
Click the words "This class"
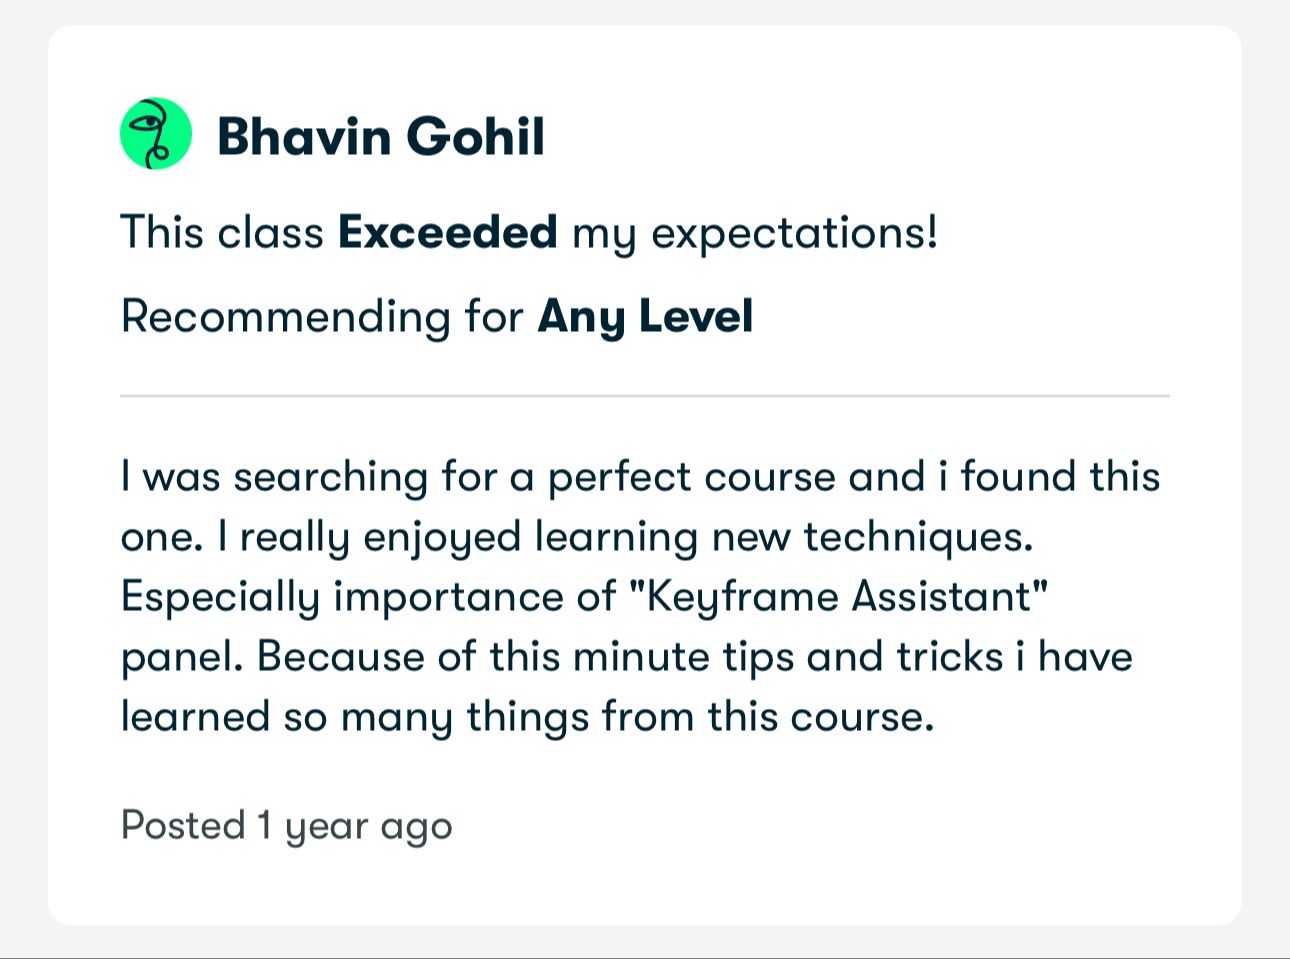[x=222, y=233]
